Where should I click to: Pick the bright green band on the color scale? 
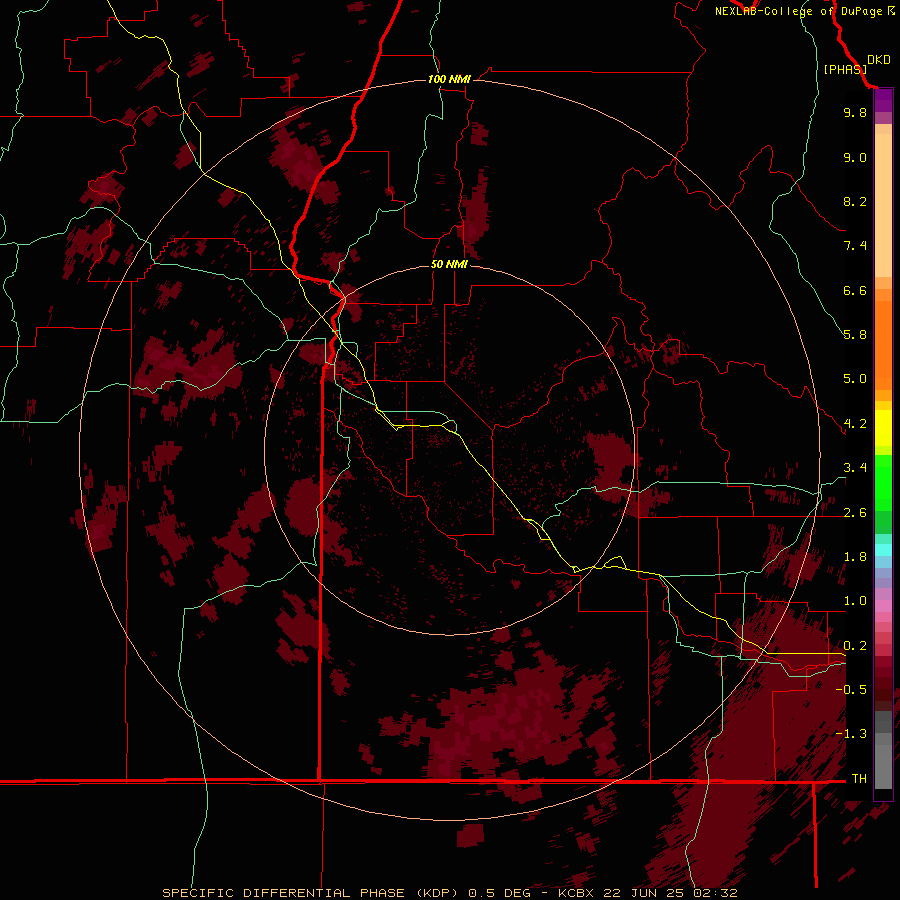pos(883,482)
